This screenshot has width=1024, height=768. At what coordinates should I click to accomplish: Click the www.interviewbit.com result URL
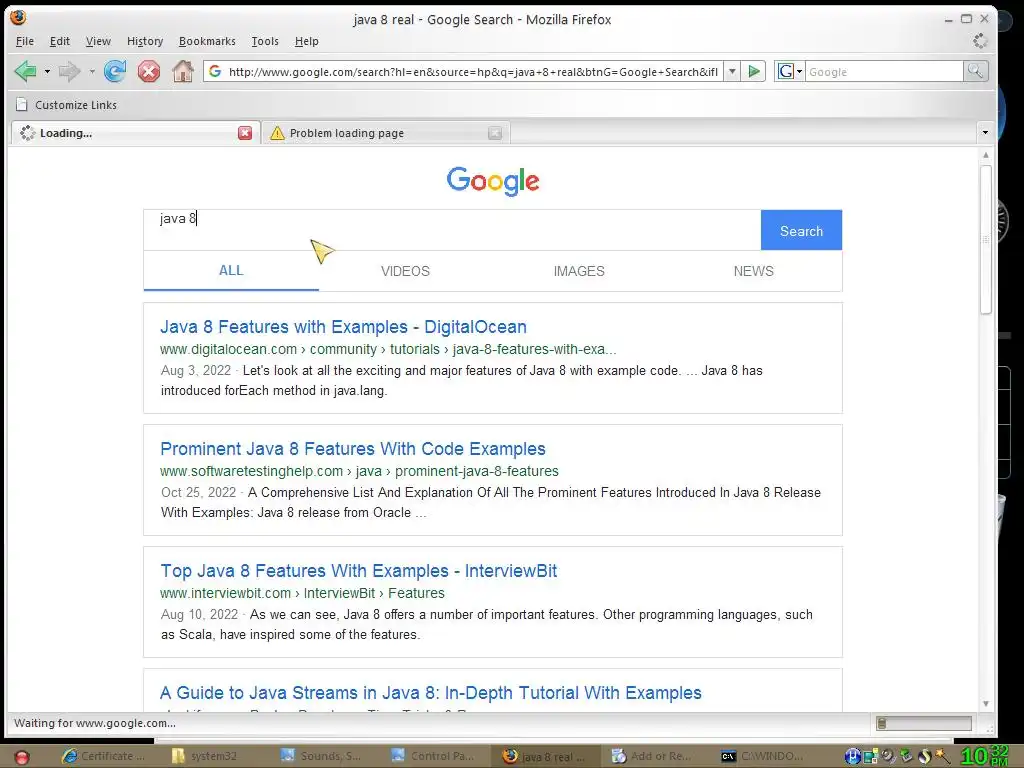coord(302,594)
